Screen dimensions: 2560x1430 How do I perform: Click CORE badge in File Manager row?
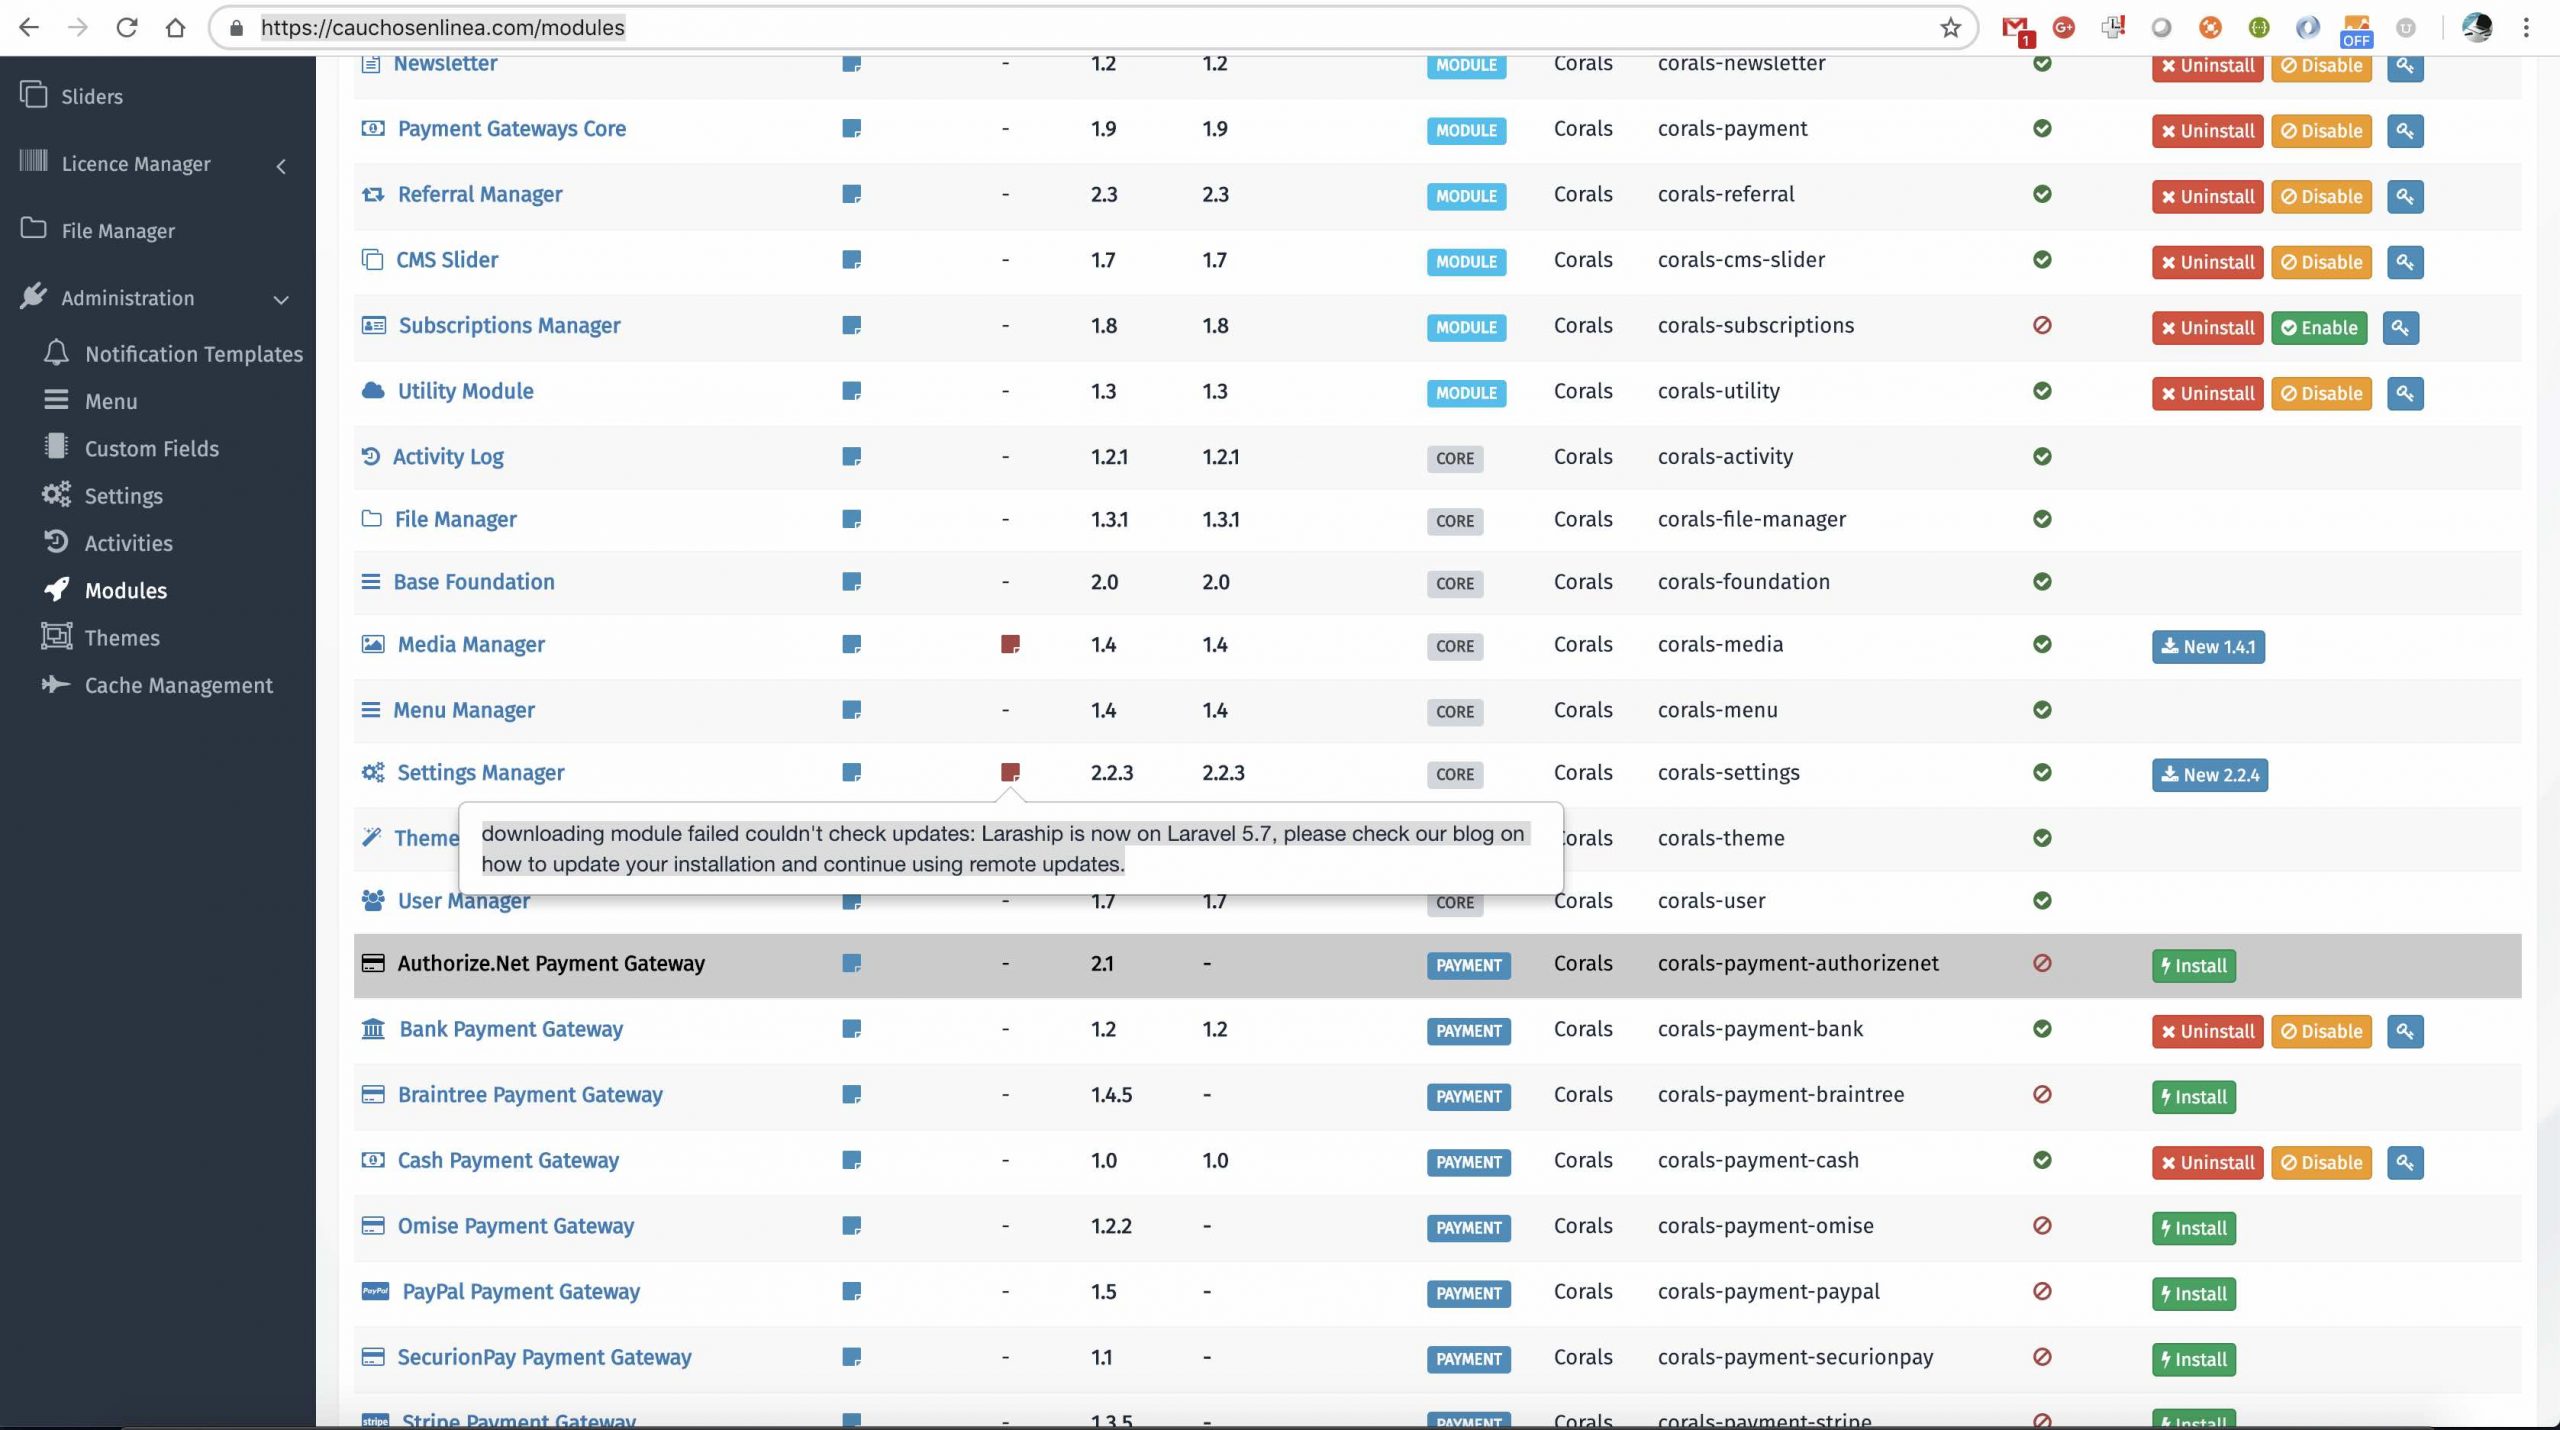pos(1455,521)
